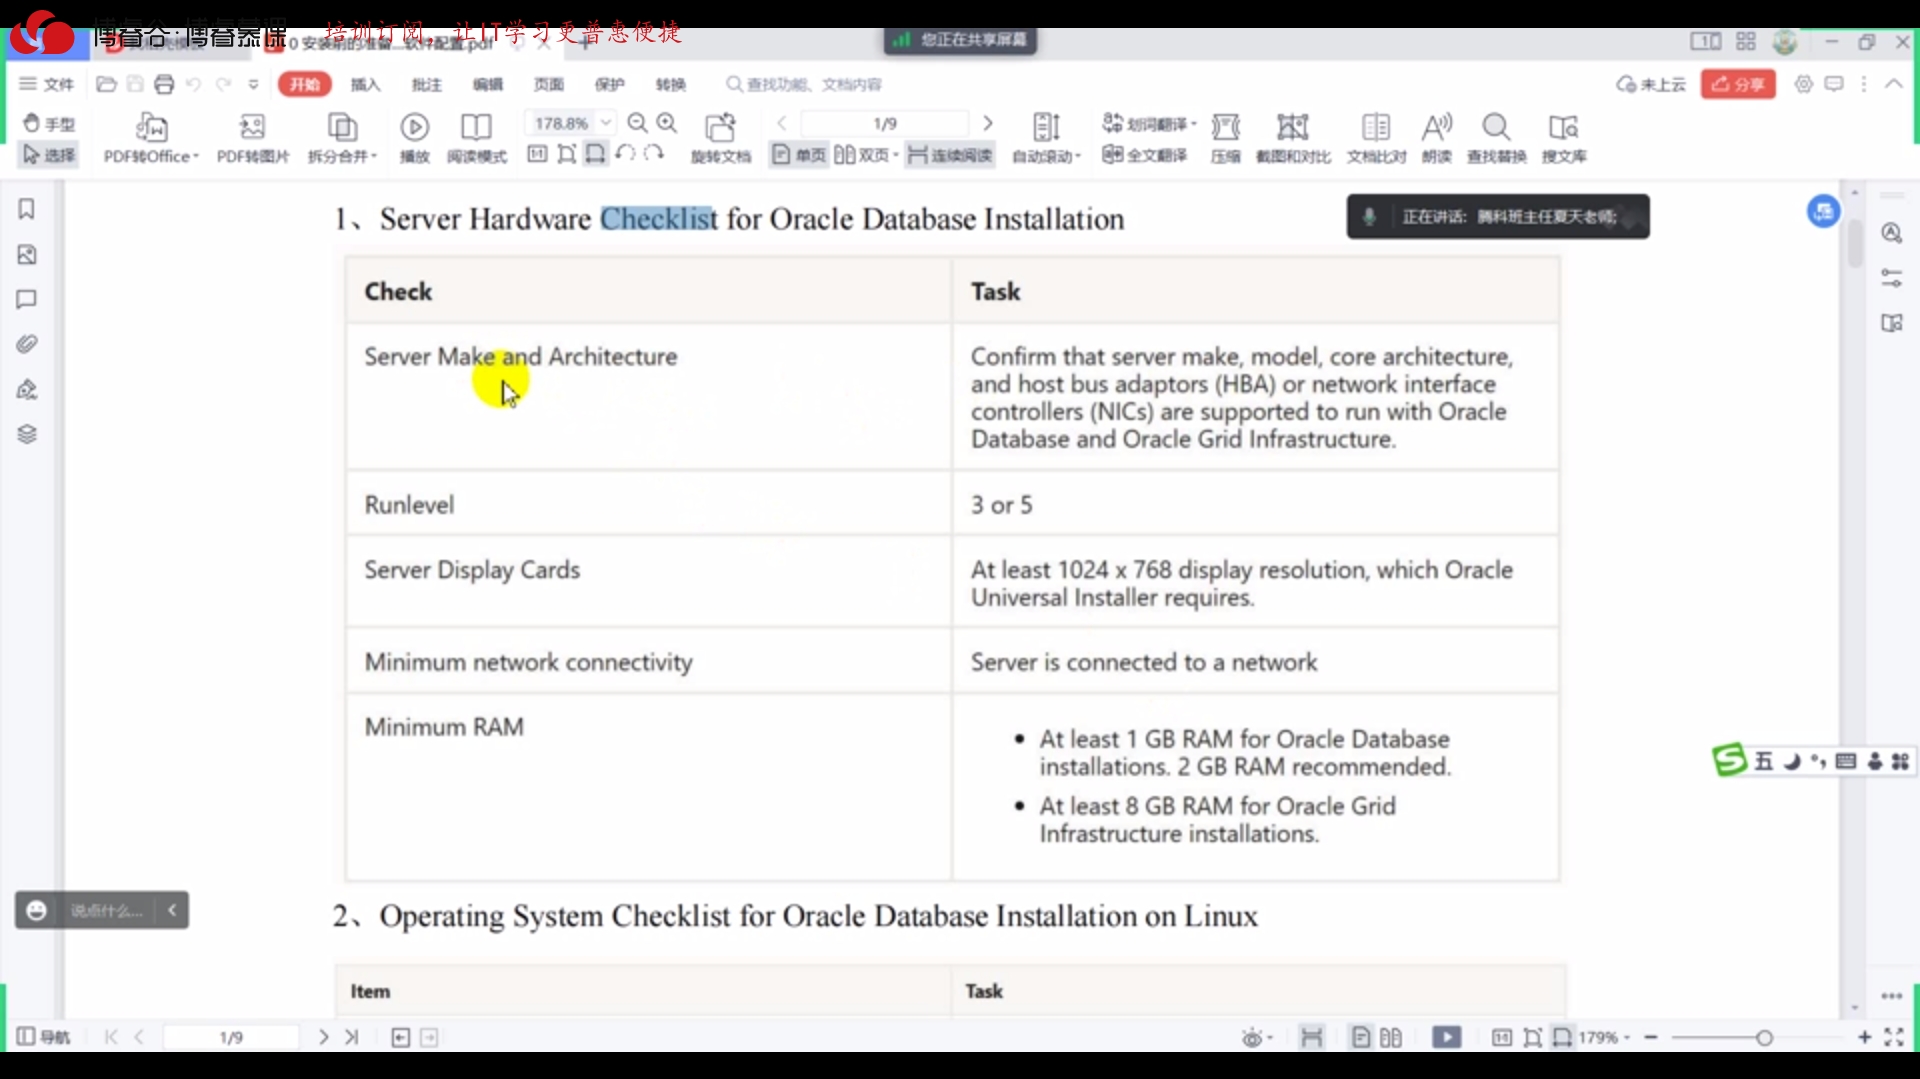This screenshot has height=1079, width=1920.
Task: Toggle 连续阅读 continuous reading
Action: point(950,155)
